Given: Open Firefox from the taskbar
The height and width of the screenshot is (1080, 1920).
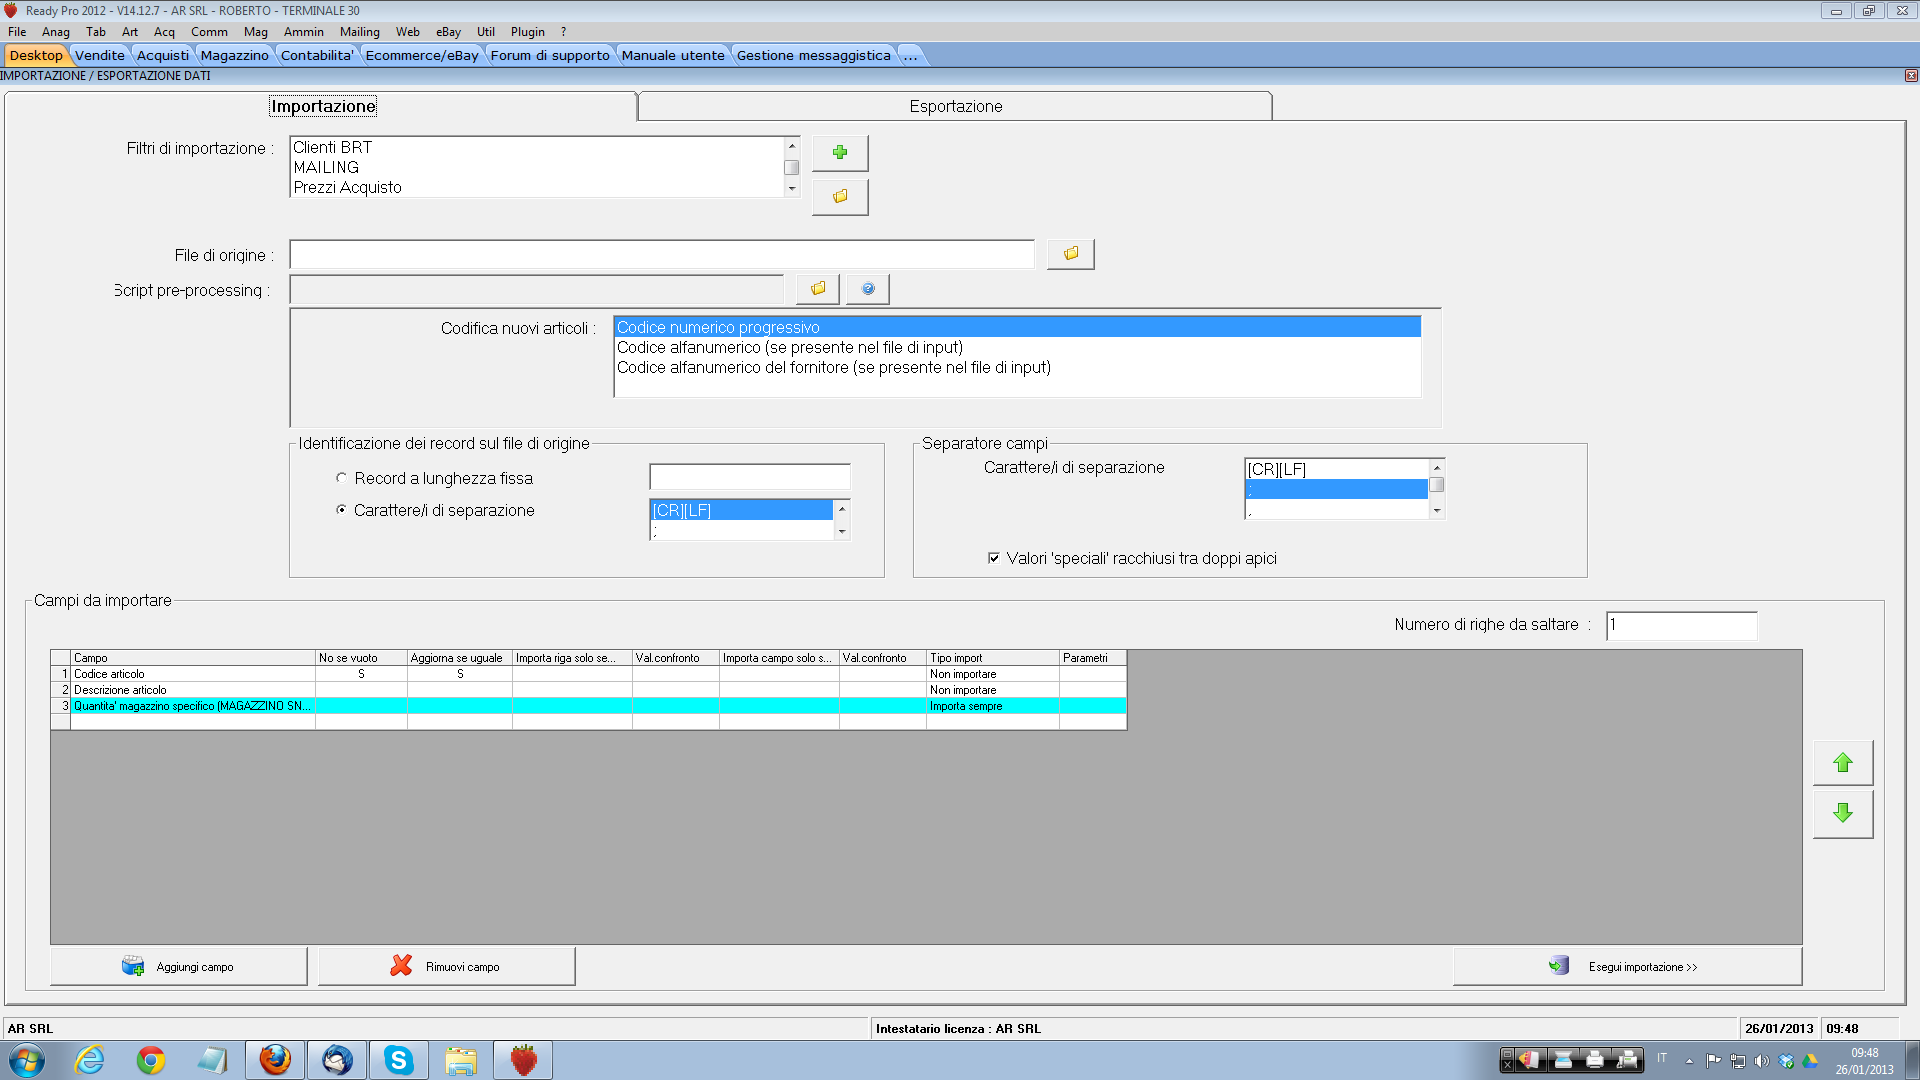Looking at the screenshot, I should 275,1060.
